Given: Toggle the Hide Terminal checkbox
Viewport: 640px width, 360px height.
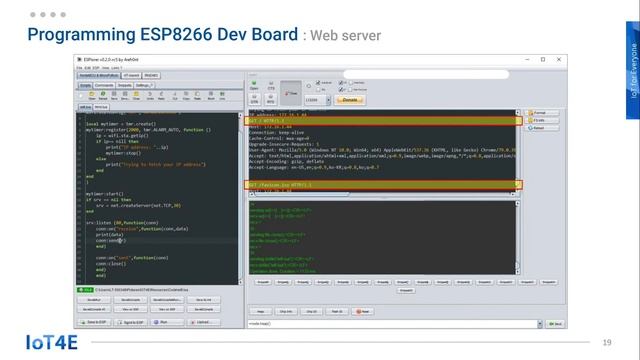Looking at the screenshot, I should point(350,89).
